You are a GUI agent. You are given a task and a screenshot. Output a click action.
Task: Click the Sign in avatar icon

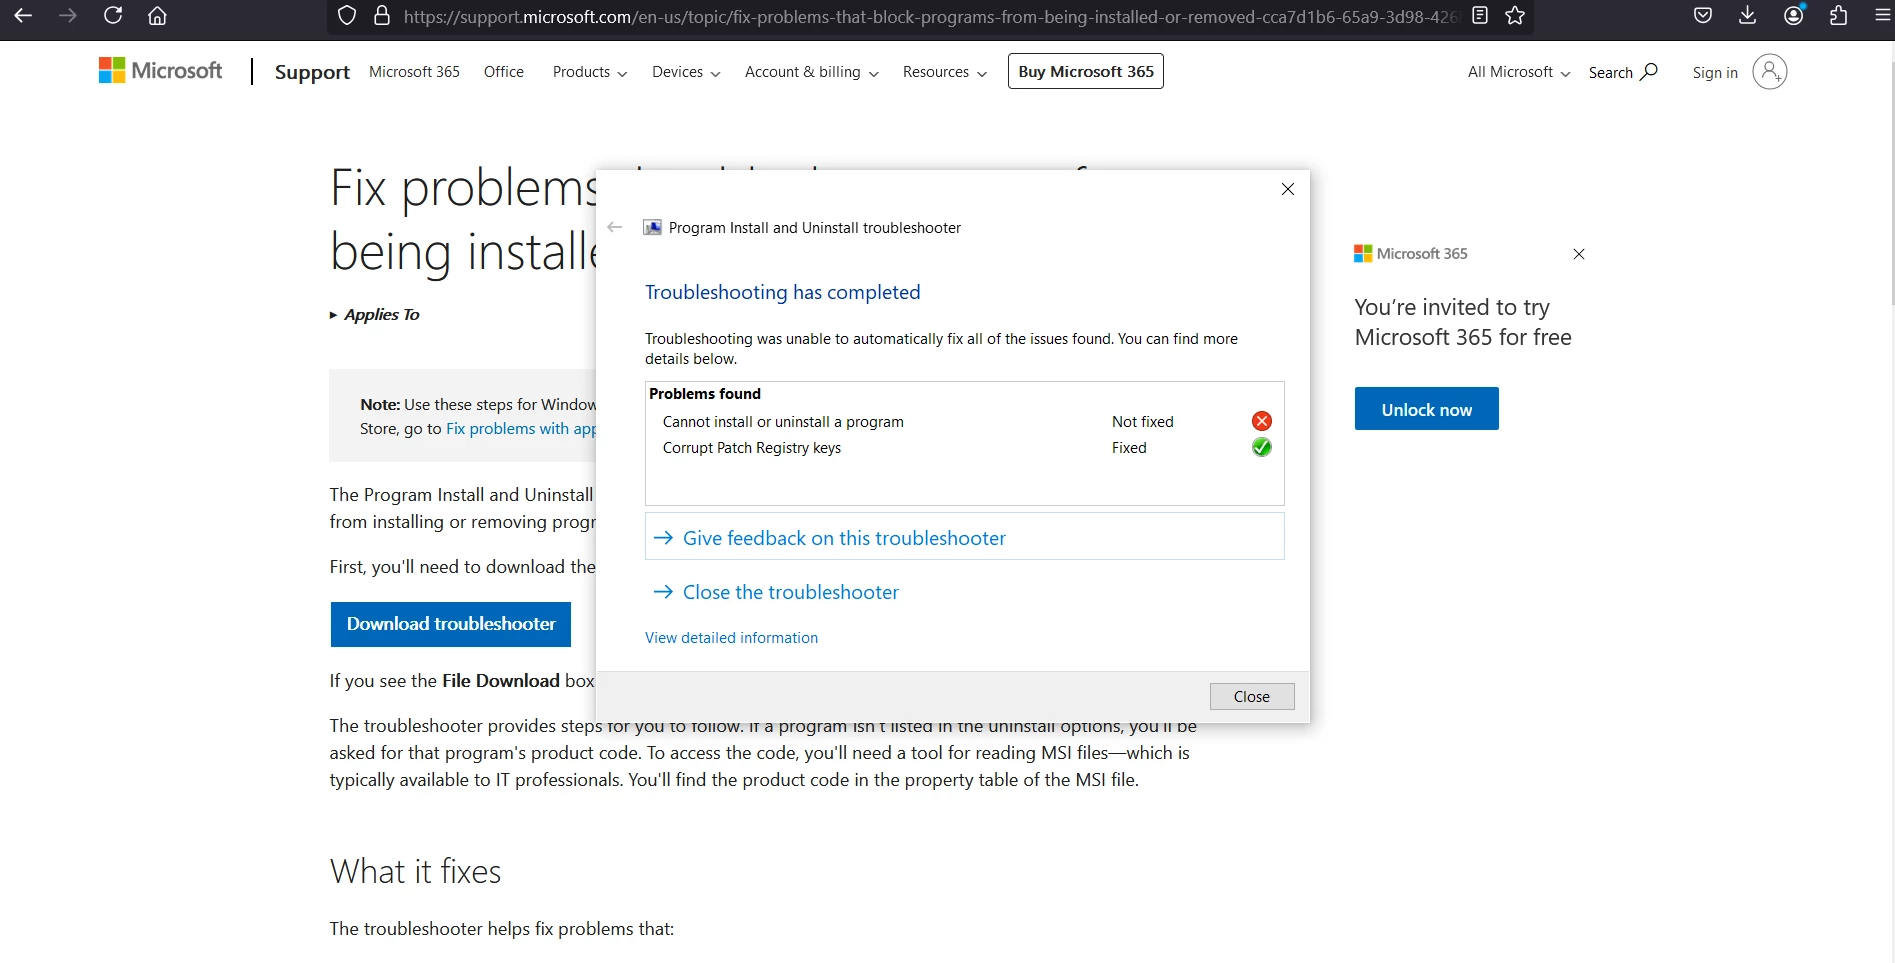(1769, 72)
